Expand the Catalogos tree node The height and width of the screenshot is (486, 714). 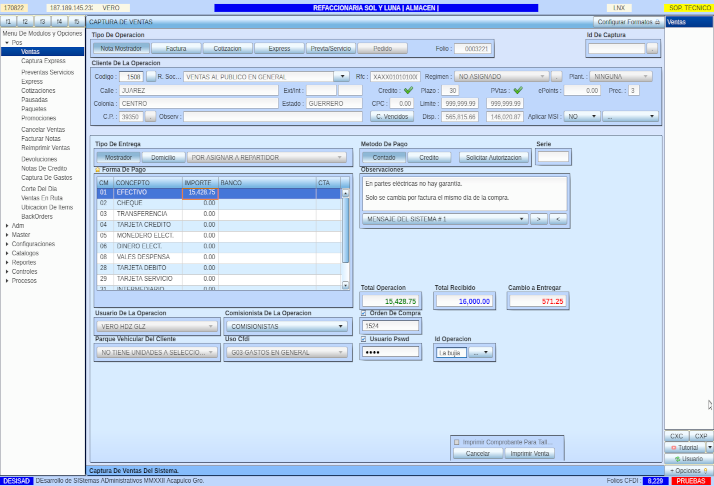[7, 253]
